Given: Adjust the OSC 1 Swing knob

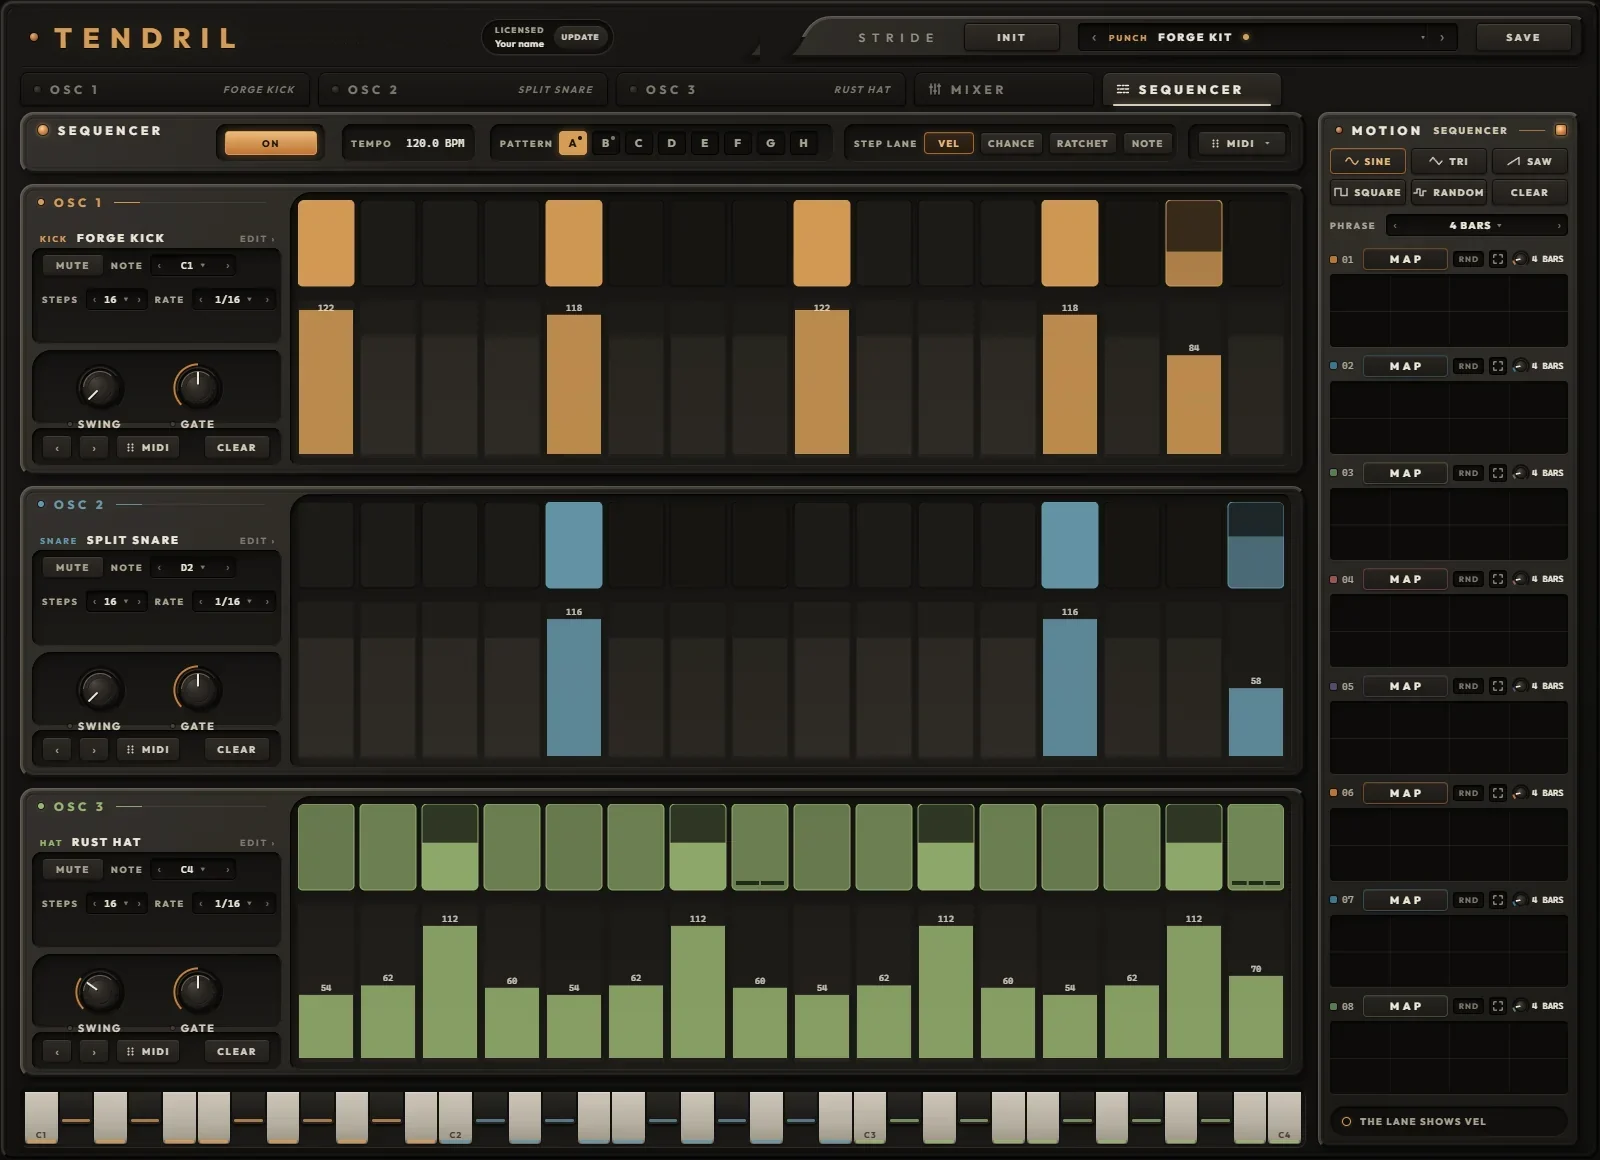Looking at the screenshot, I should (99, 388).
